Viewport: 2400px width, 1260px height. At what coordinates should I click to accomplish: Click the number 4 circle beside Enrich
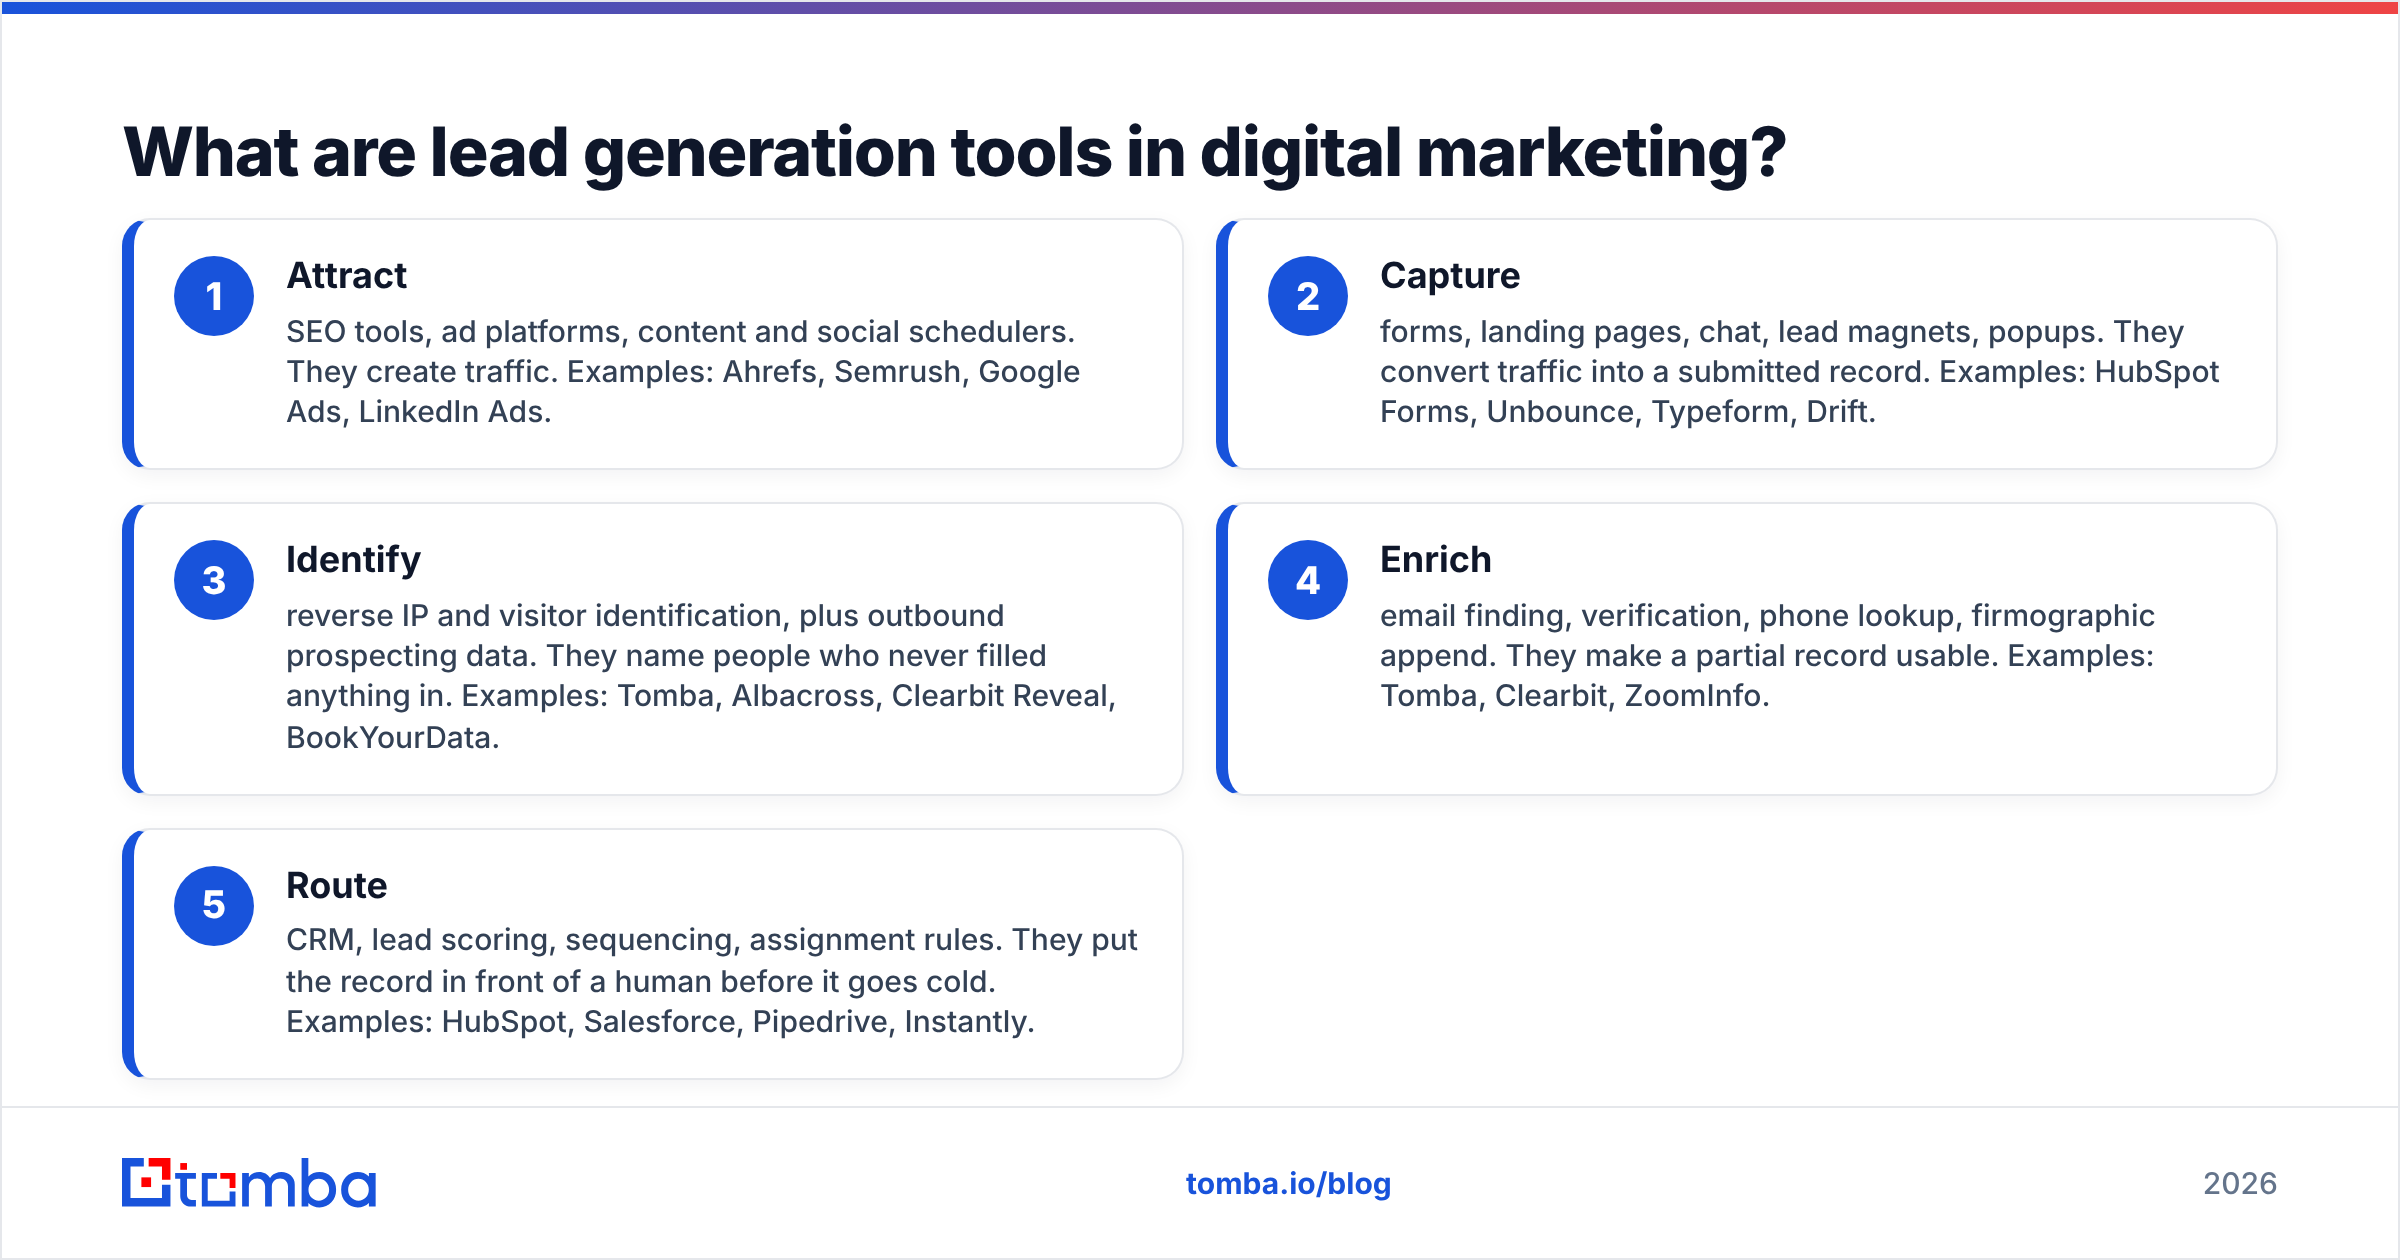point(1308,580)
